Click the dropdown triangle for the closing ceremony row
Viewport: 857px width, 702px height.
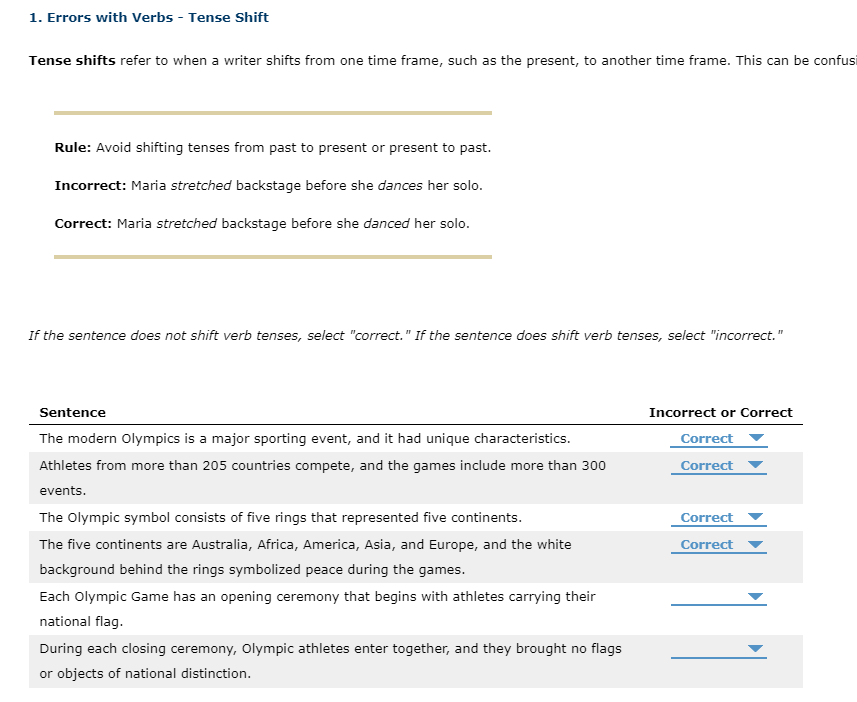coord(757,648)
